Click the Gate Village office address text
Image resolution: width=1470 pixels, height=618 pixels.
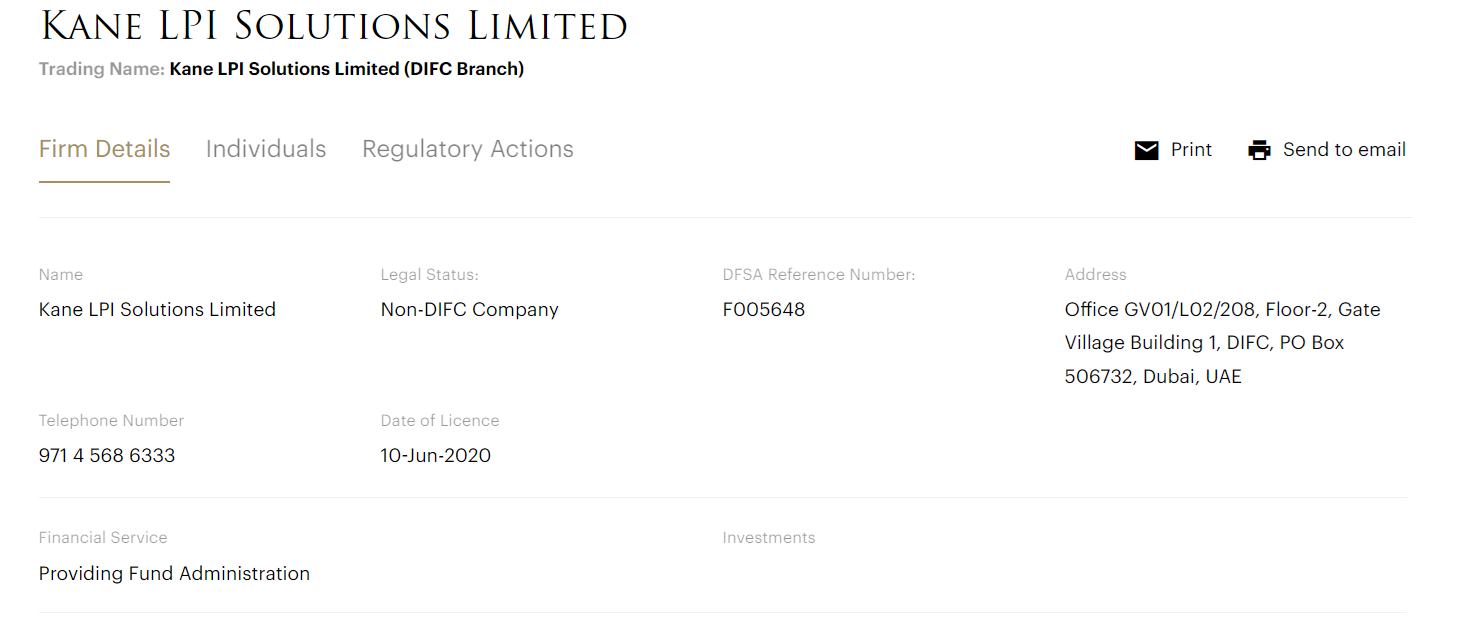1222,343
